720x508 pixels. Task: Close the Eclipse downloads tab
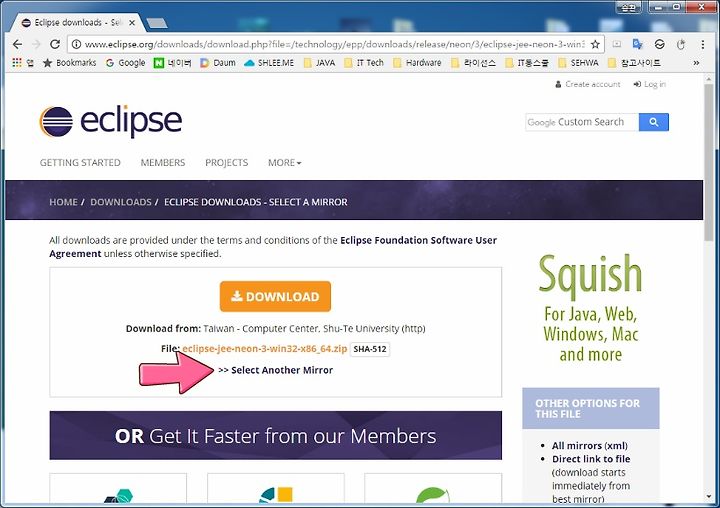pyautogui.click(x=132, y=22)
